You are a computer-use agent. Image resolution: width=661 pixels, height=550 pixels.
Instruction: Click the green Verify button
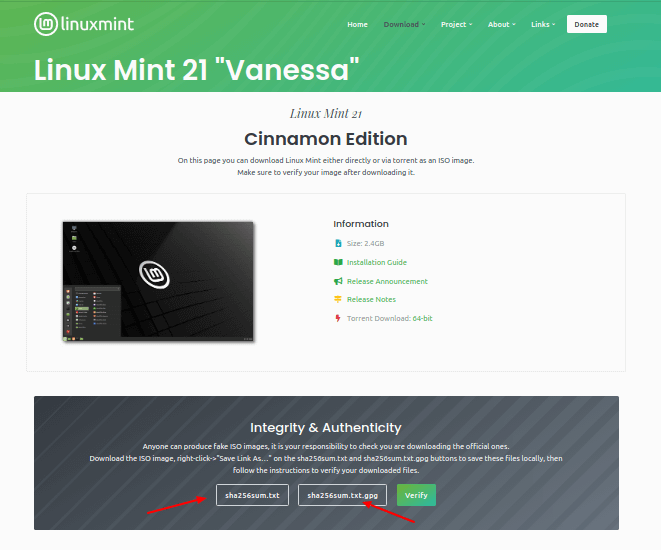tap(416, 495)
